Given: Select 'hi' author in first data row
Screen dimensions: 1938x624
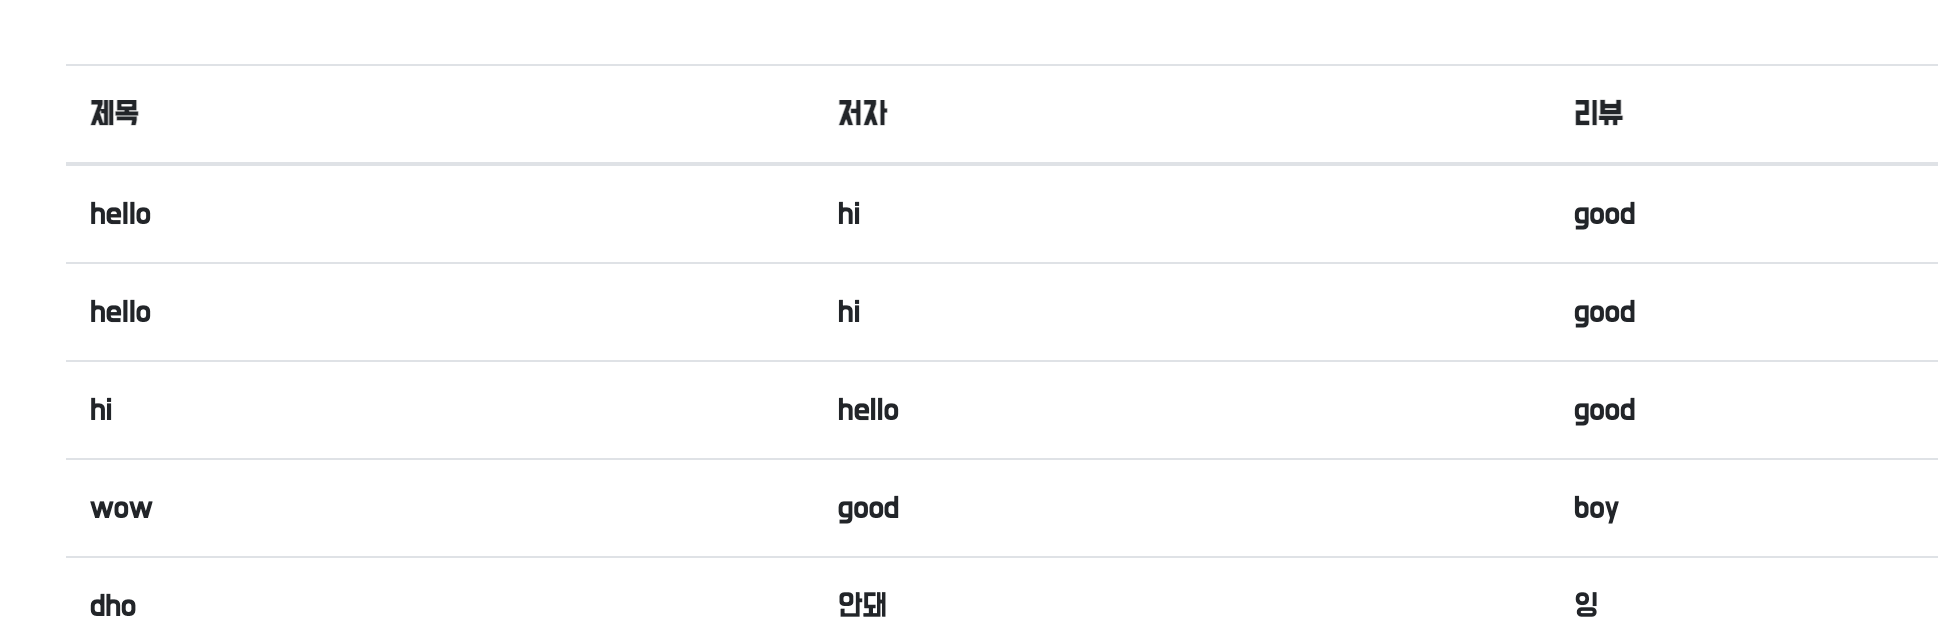Looking at the screenshot, I should point(849,214).
